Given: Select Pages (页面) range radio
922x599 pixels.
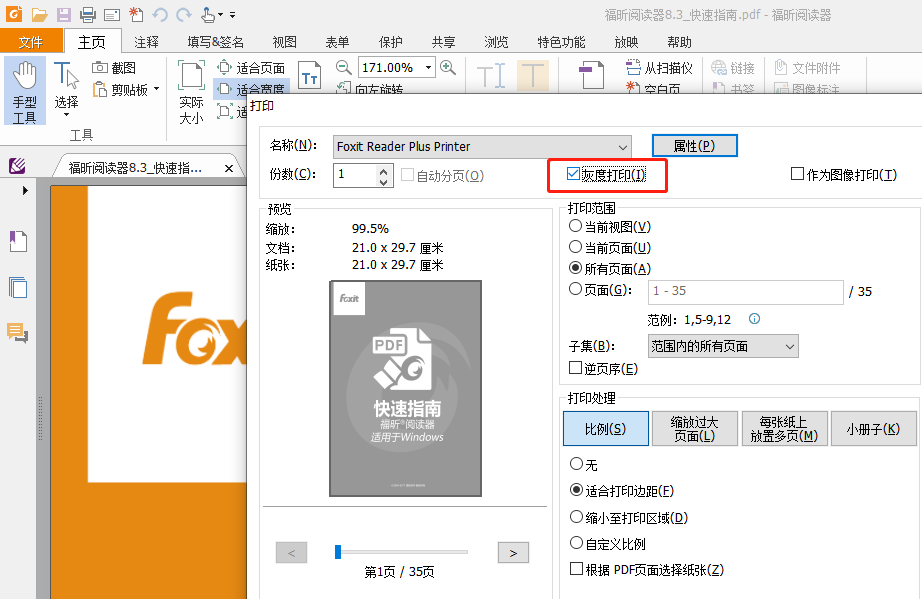Looking at the screenshot, I should tap(576, 289).
